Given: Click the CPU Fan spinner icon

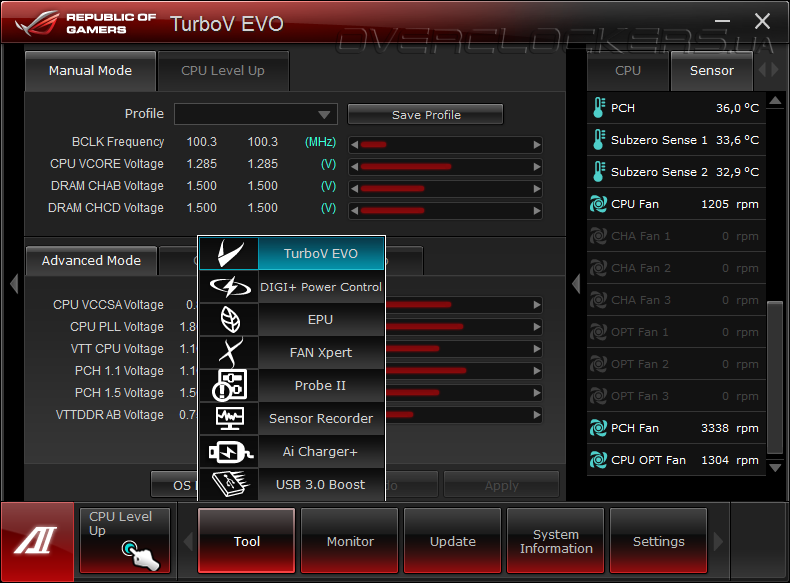Looking at the screenshot, I should click(x=599, y=204).
